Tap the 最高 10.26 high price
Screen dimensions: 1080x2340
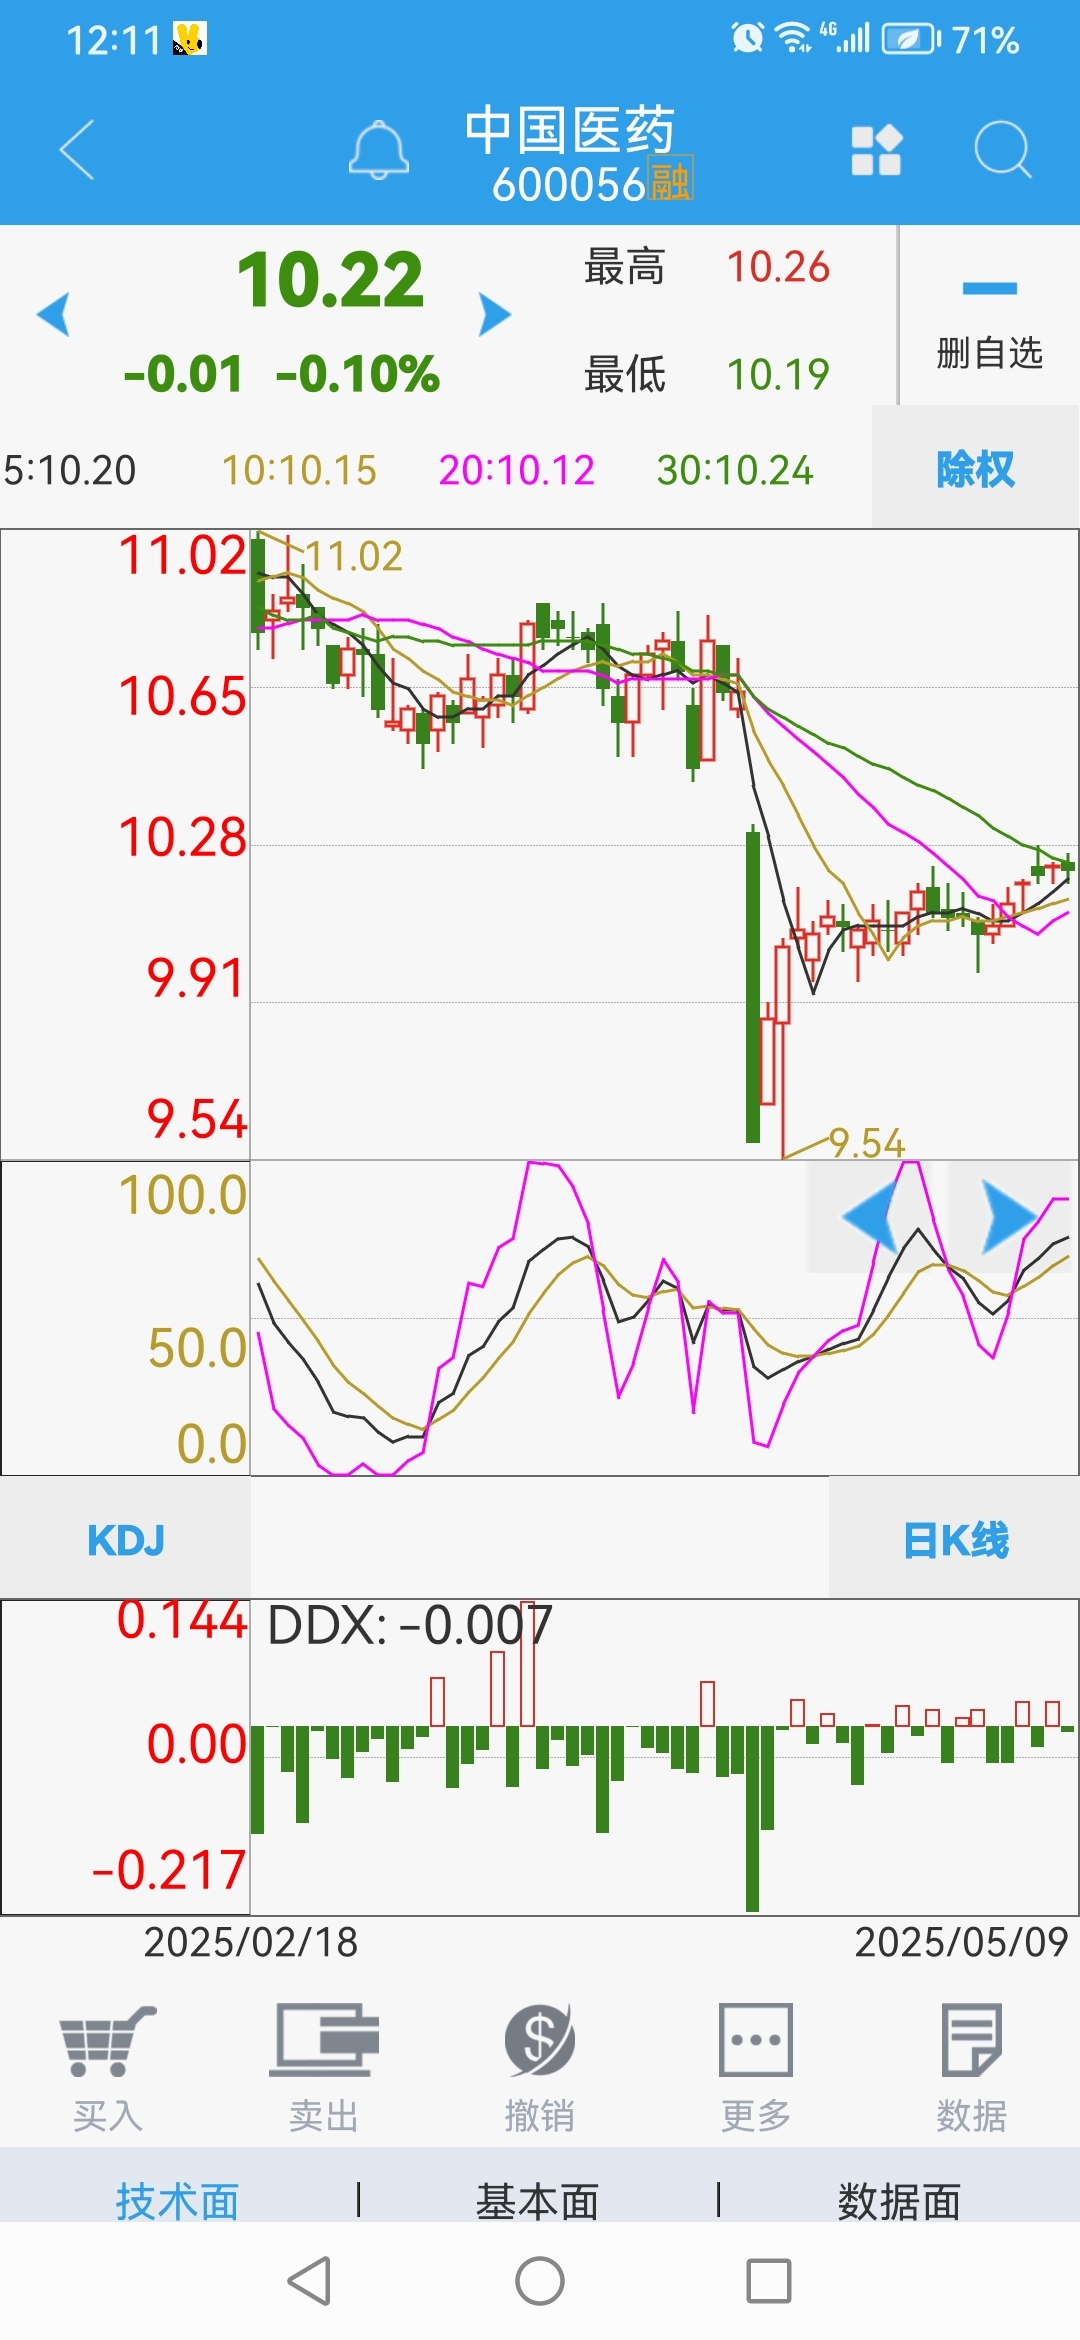click(x=707, y=267)
